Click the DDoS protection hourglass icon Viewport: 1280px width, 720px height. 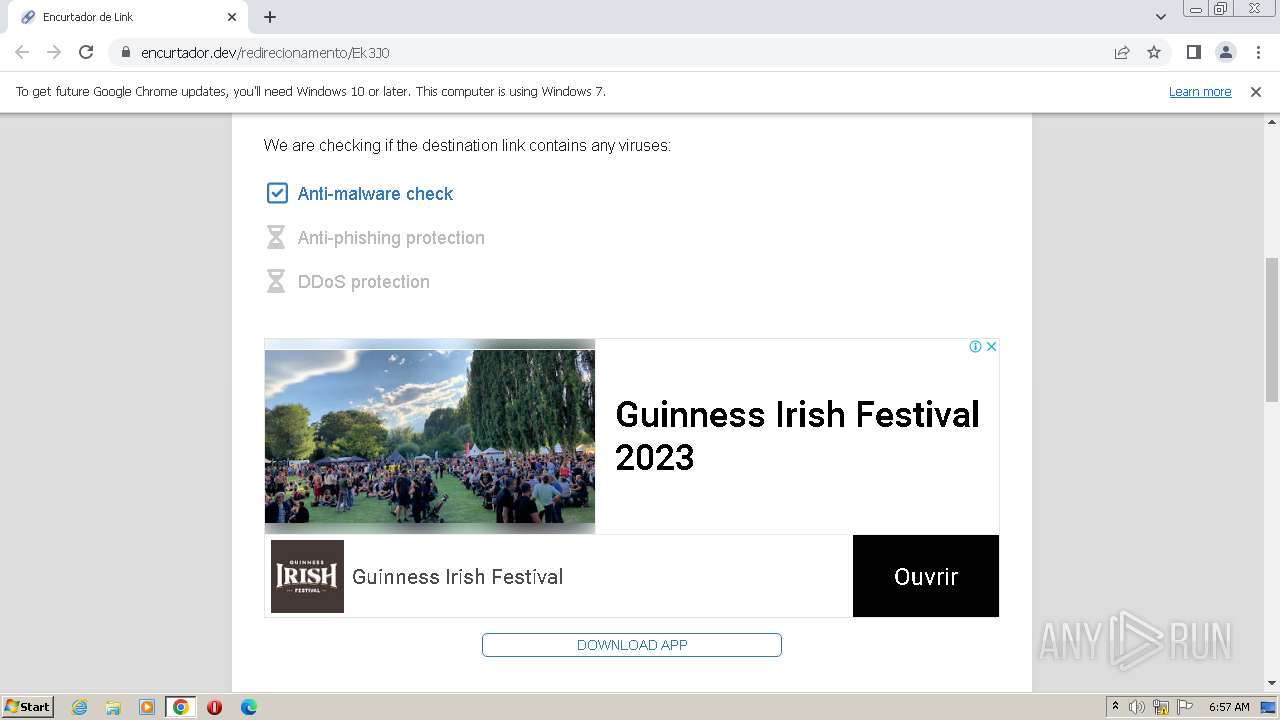pyautogui.click(x=276, y=281)
